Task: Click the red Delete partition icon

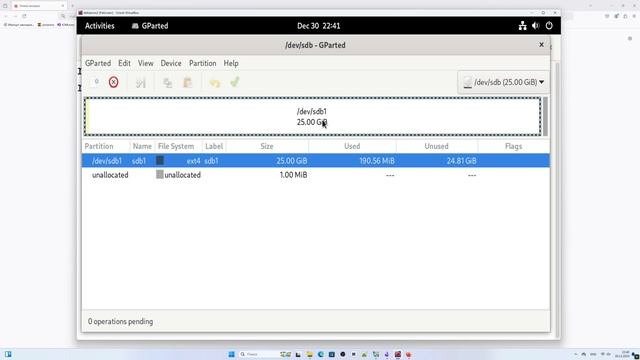Action: click(113, 82)
